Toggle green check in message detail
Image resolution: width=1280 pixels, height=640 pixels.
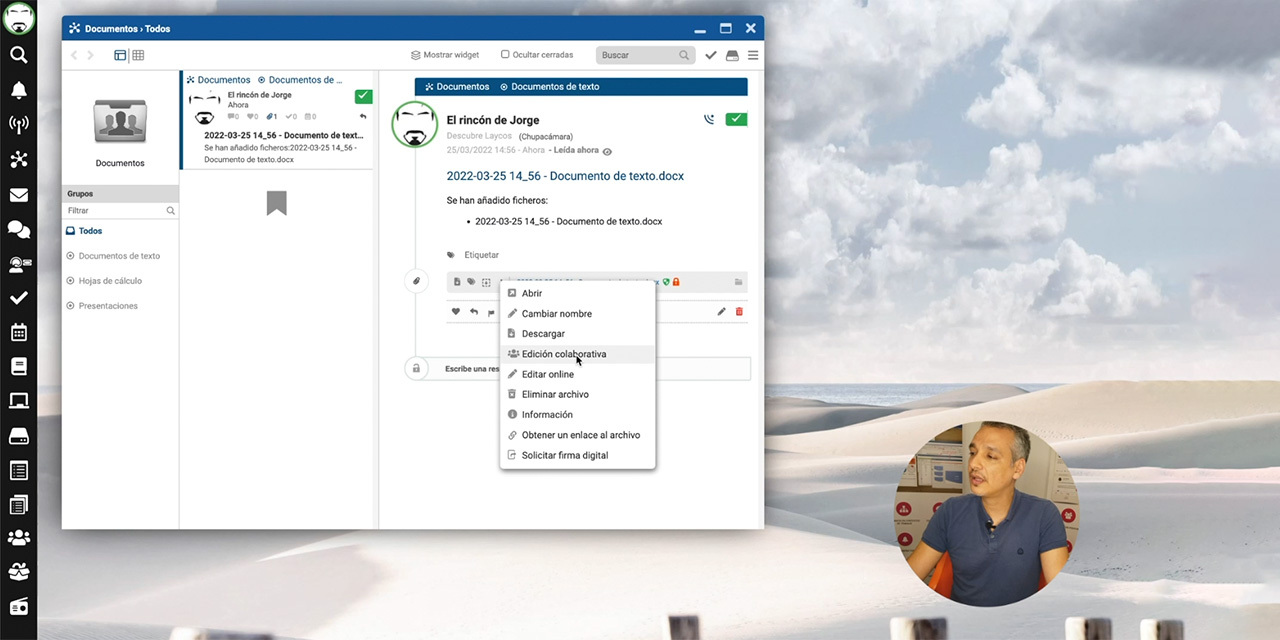click(x=736, y=119)
